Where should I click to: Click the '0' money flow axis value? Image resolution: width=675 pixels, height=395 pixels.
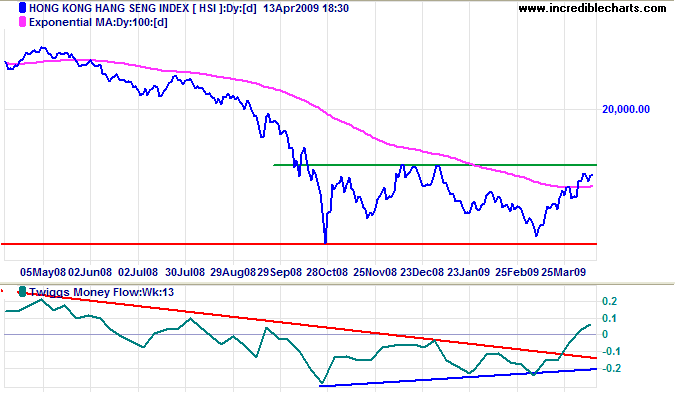pyautogui.click(x=605, y=334)
